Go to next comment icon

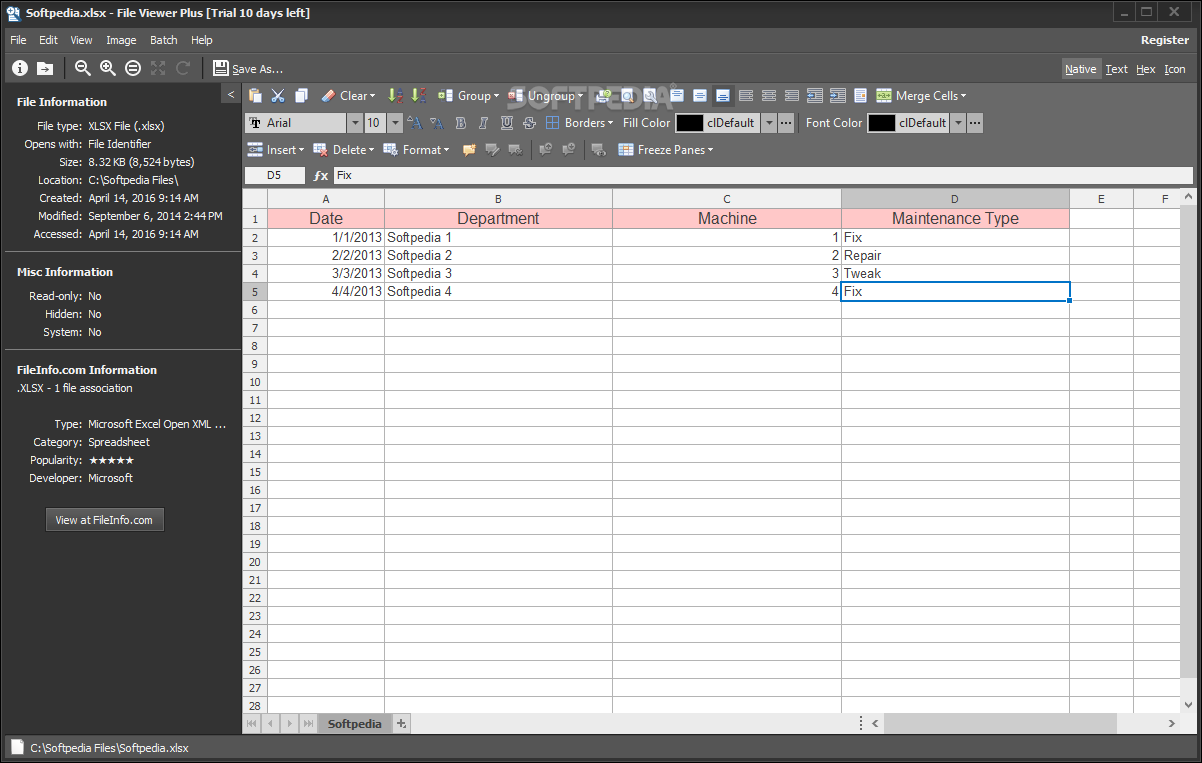click(x=569, y=150)
